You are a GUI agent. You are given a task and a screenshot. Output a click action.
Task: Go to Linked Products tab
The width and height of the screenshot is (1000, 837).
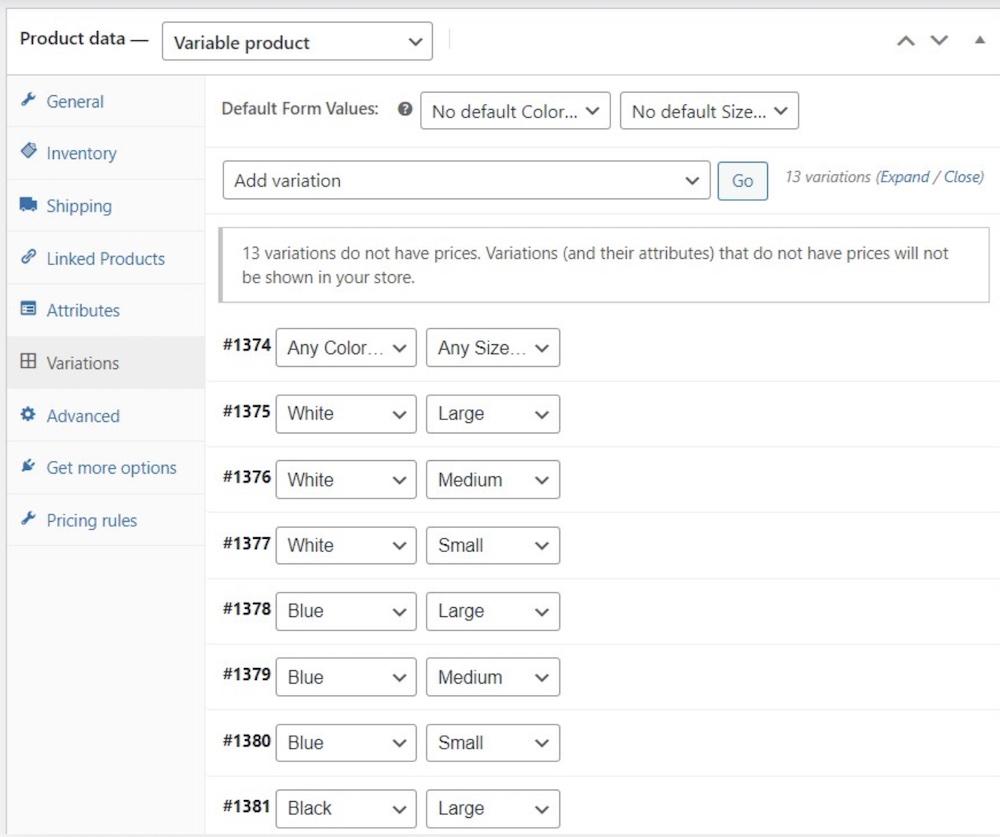[106, 258]
